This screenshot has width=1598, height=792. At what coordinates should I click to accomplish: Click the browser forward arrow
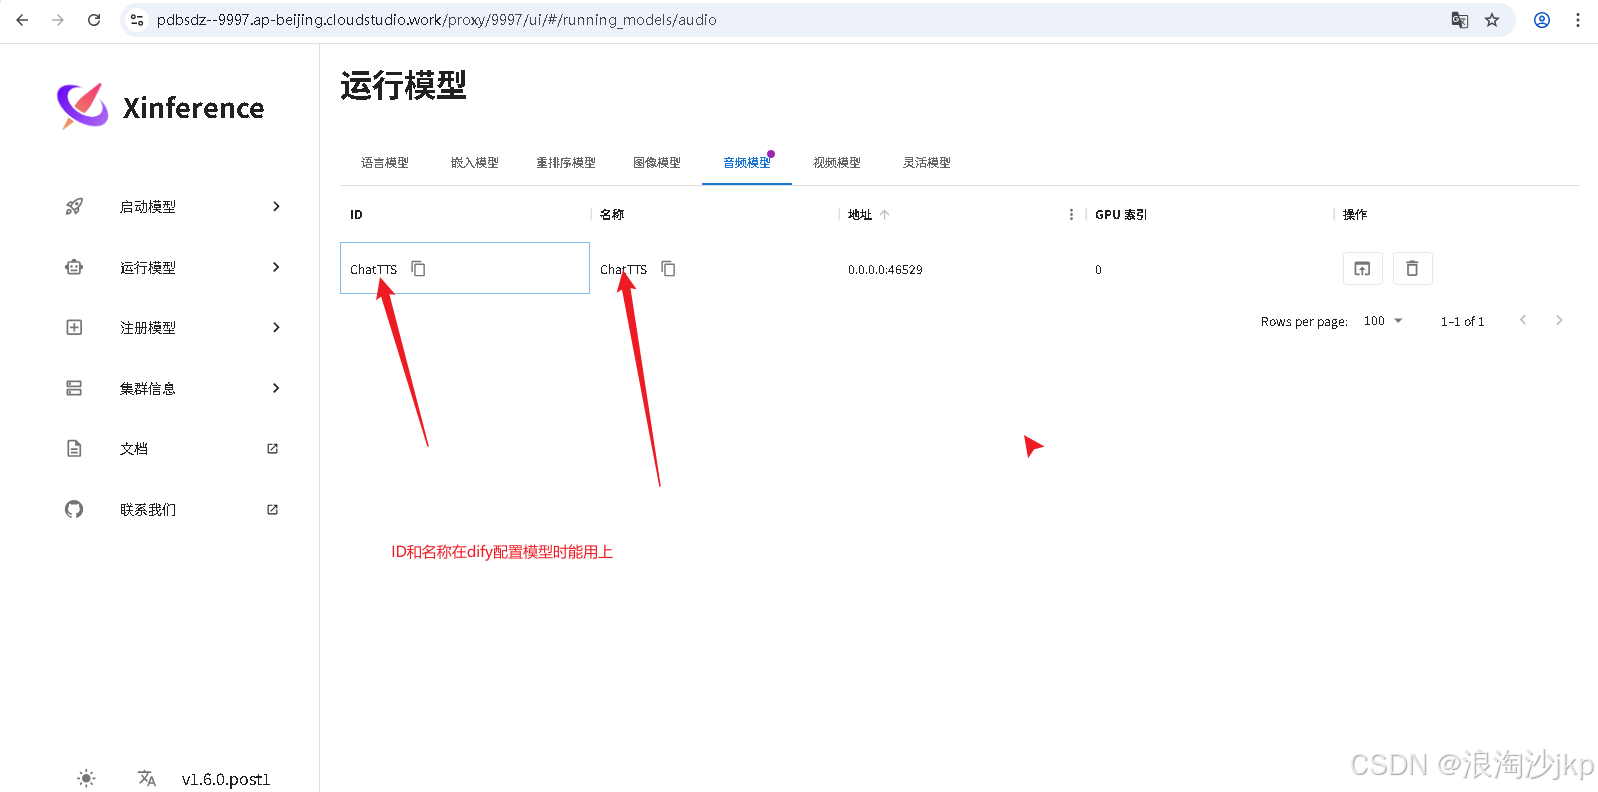tap(58, 20)
